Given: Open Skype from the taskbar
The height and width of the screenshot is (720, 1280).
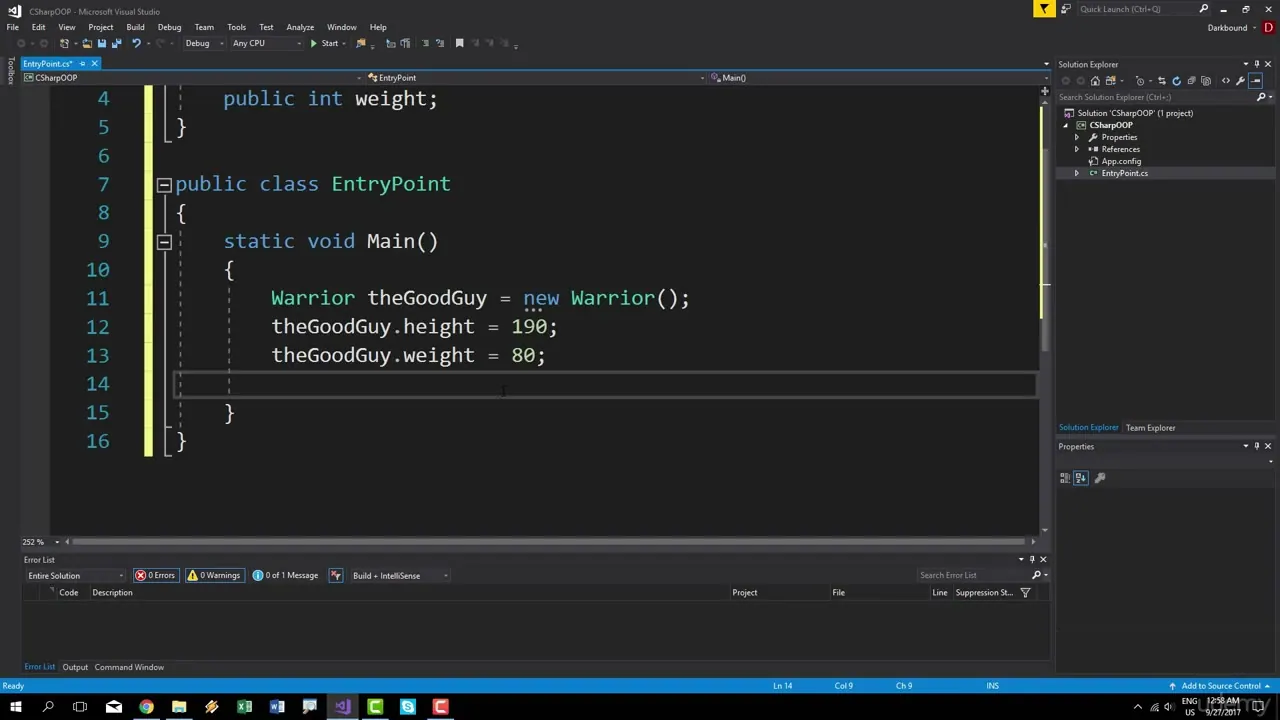Looking at the screenshot, I should [408, 707].
